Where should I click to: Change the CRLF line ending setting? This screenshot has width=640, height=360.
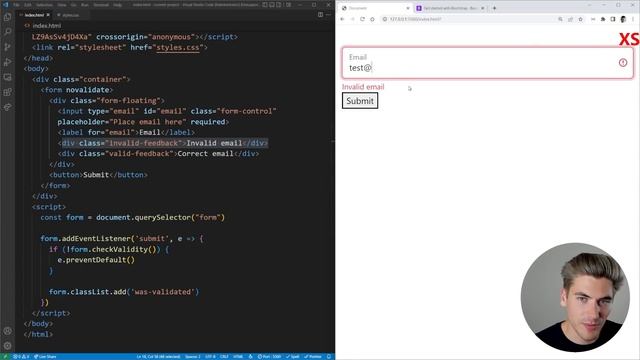(224, 356)
